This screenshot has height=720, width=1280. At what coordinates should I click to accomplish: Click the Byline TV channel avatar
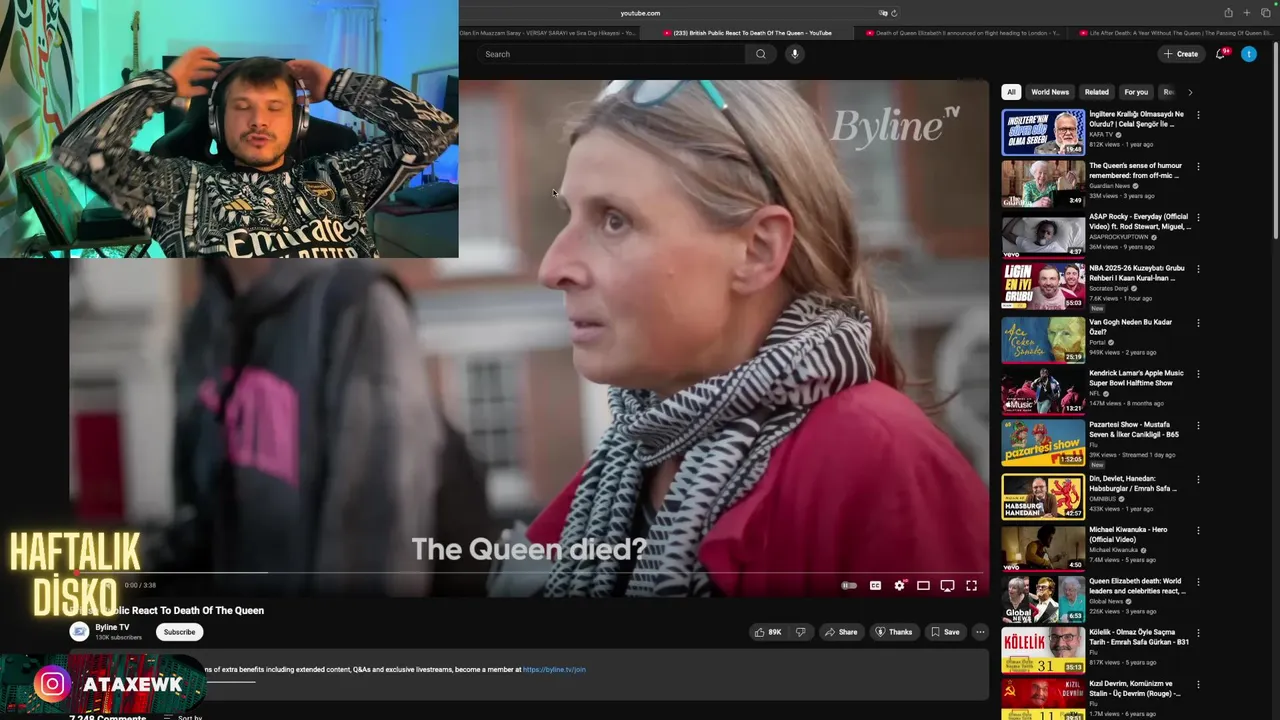[79, 631]
